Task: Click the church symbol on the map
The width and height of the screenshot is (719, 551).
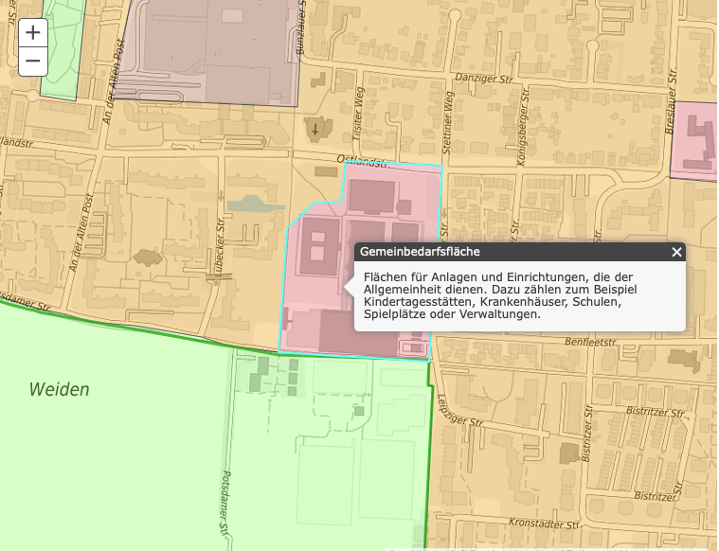Action: tap(316, 128)
